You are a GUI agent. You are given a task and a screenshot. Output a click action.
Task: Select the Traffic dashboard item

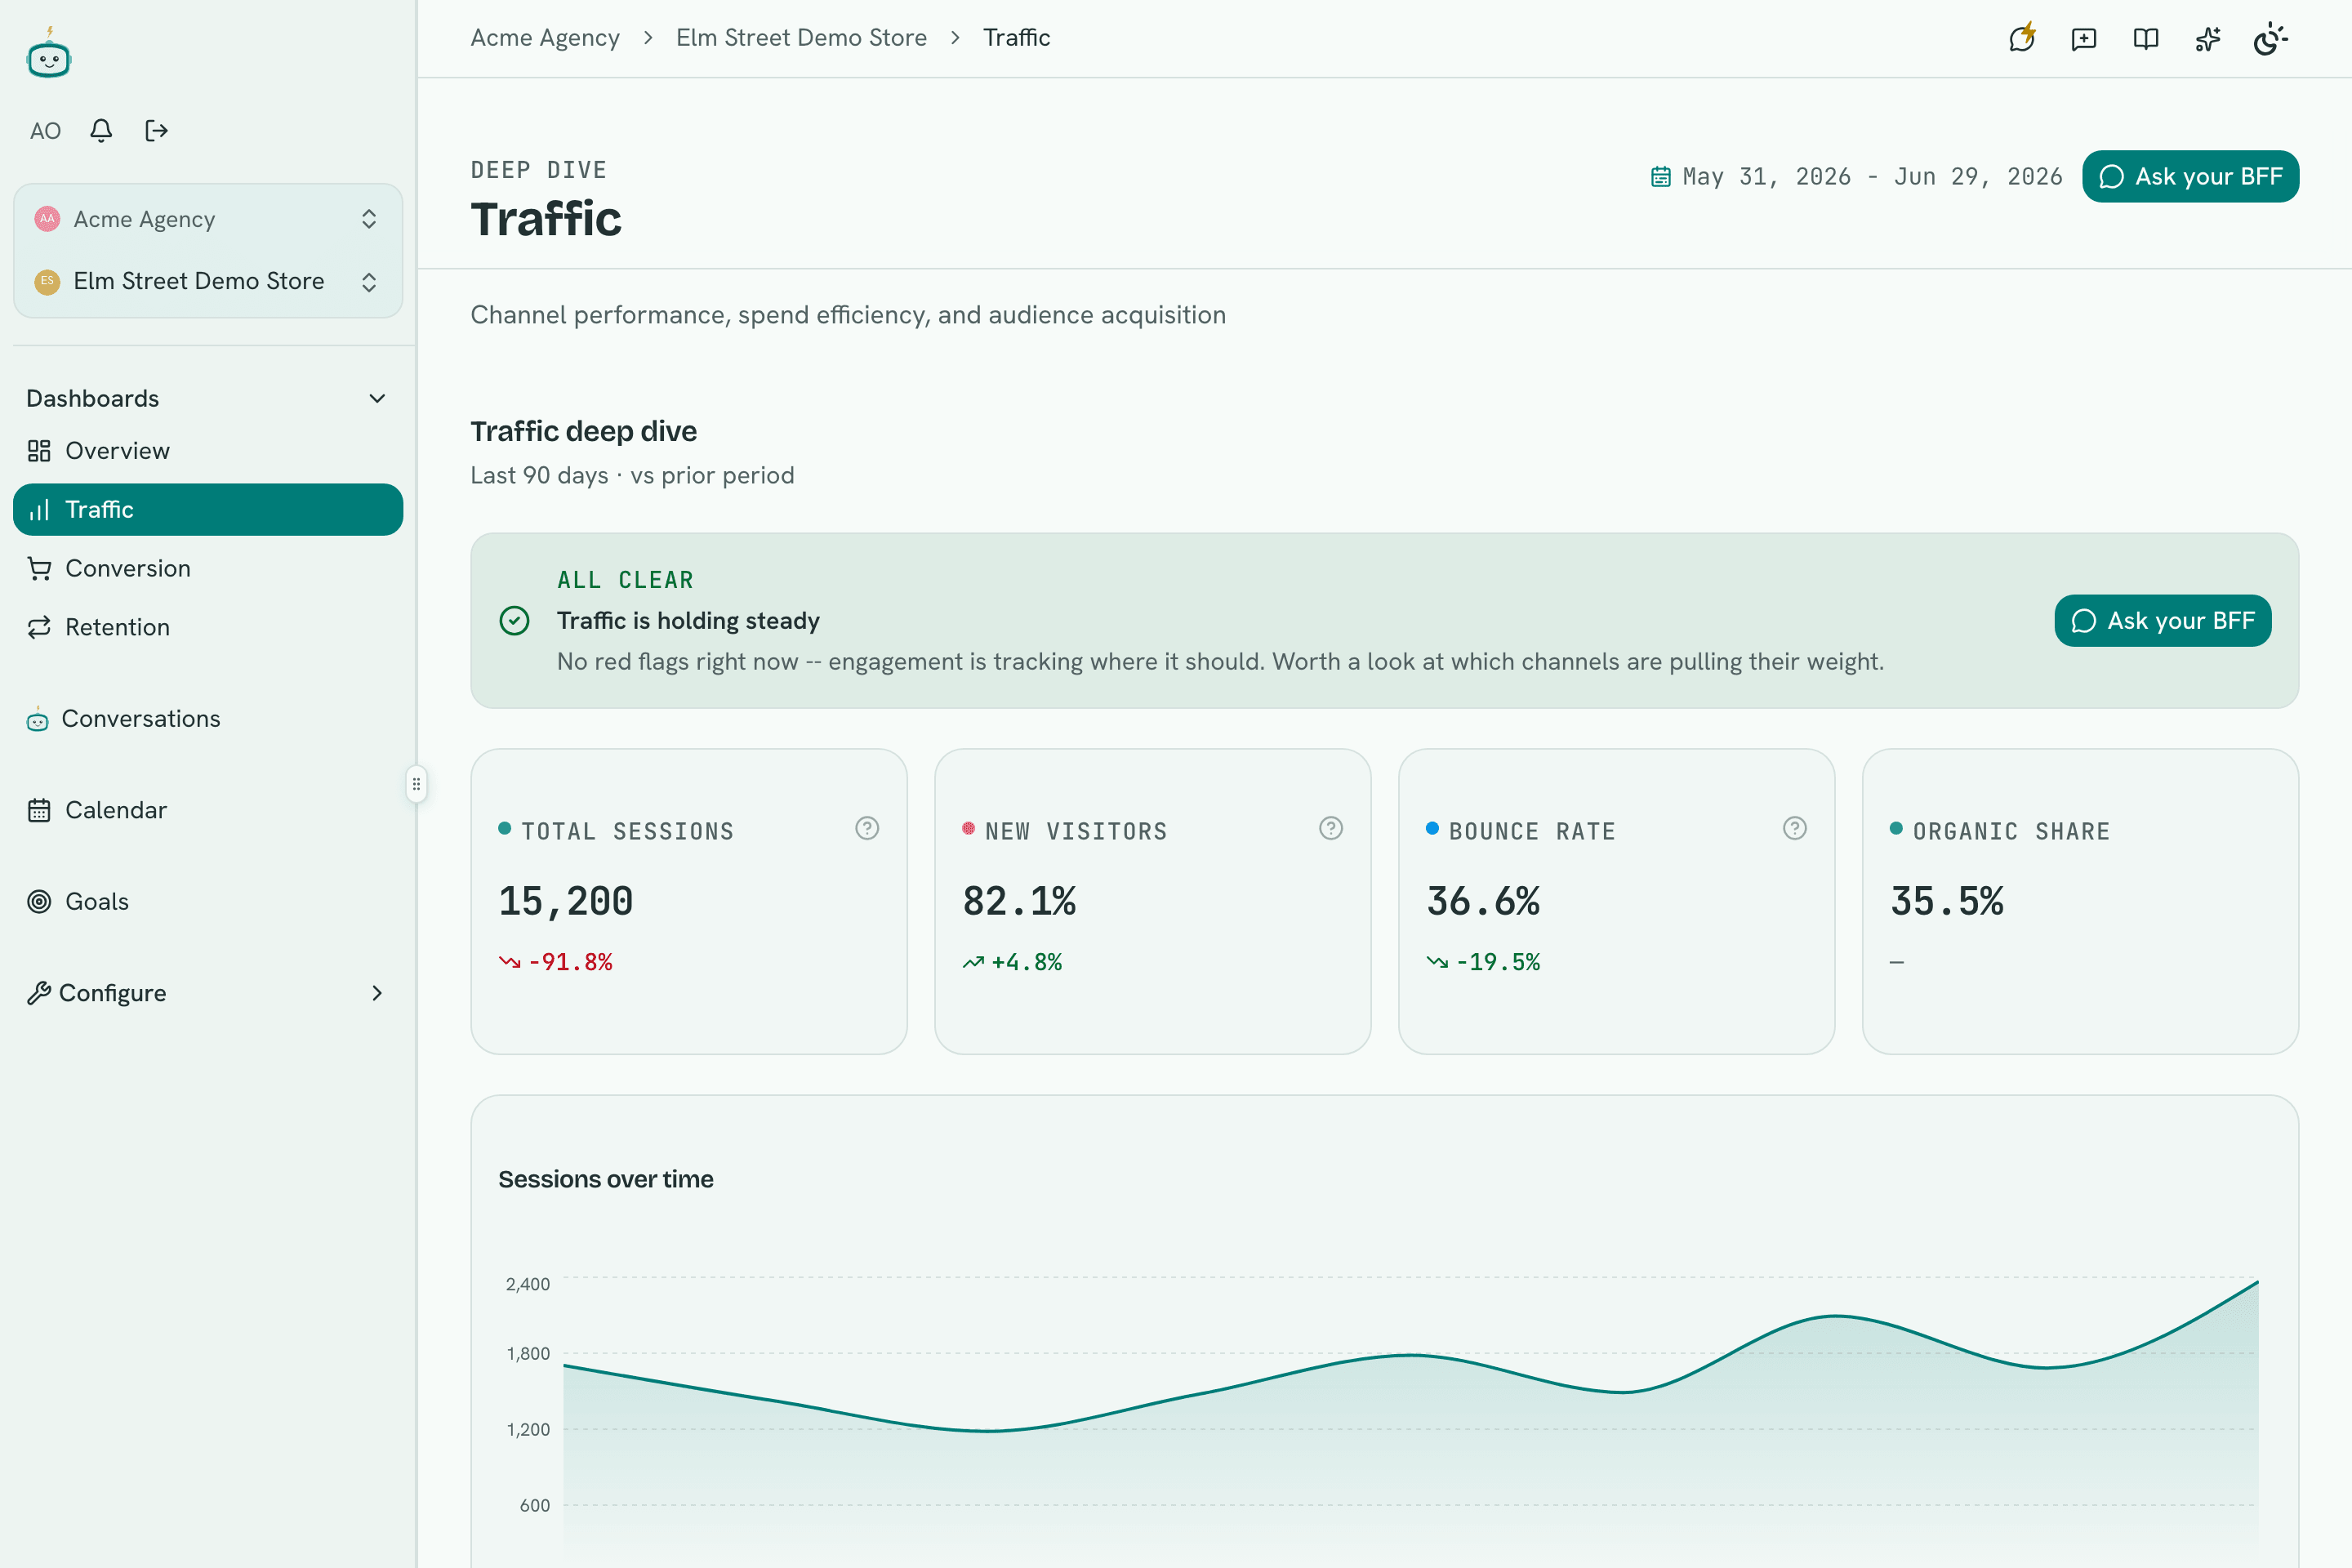(x=208, y=510)
